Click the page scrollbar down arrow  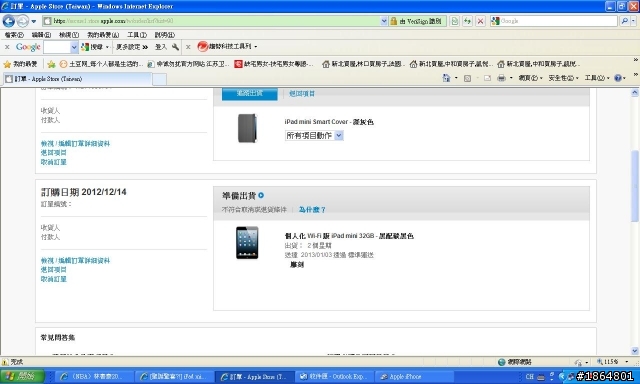point(635,351)
